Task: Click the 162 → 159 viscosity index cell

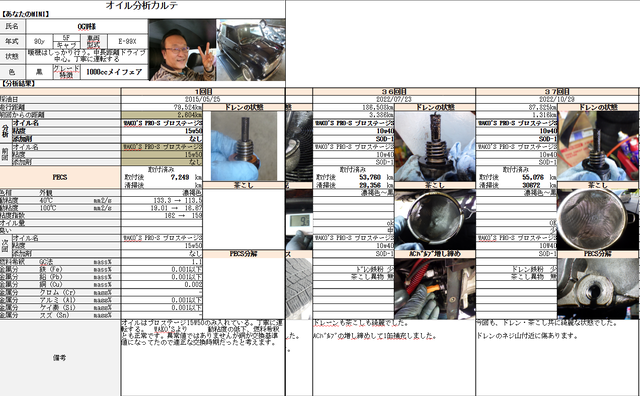Action: pyautogui.click(x=162, y=216)
